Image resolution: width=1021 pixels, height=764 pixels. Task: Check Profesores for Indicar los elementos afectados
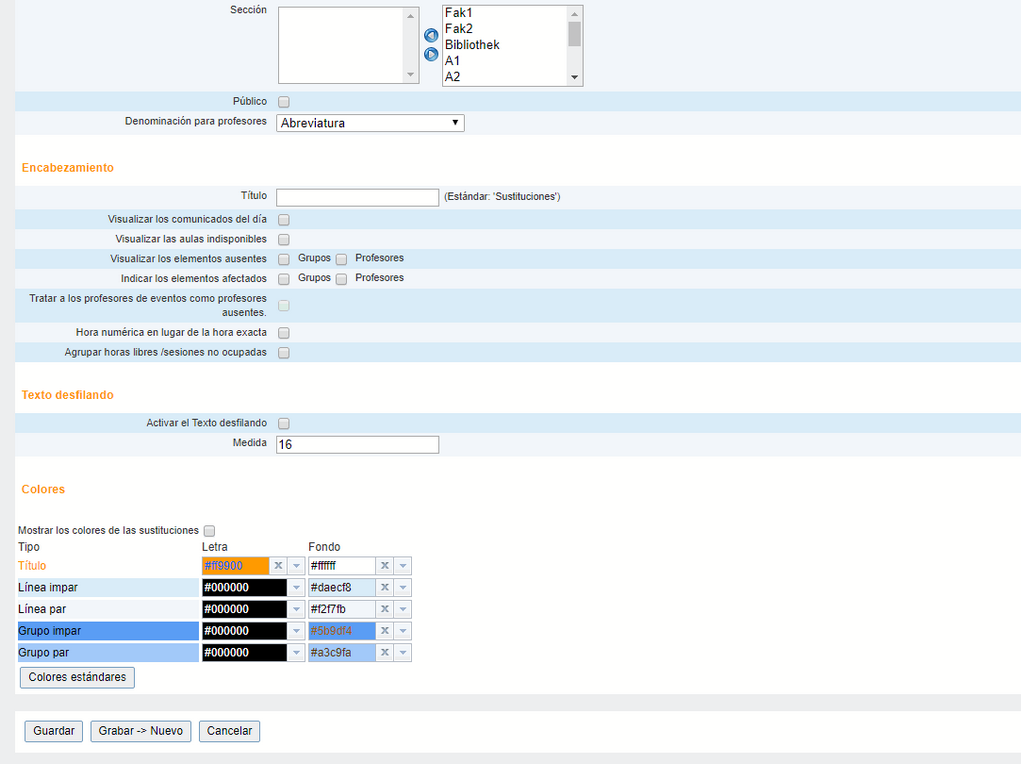coord(341,279)
